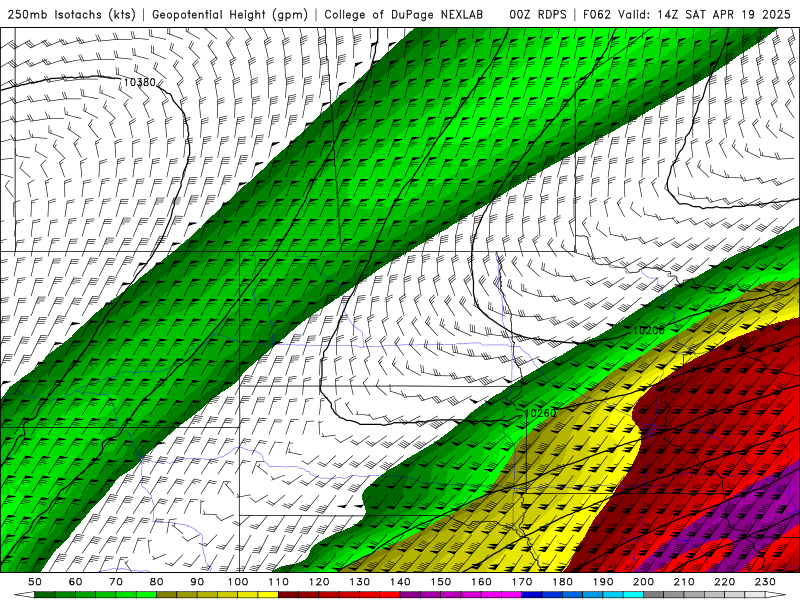Click the right arrow end of the color bar
800x600 pixels.
click(x=776, y=594)
